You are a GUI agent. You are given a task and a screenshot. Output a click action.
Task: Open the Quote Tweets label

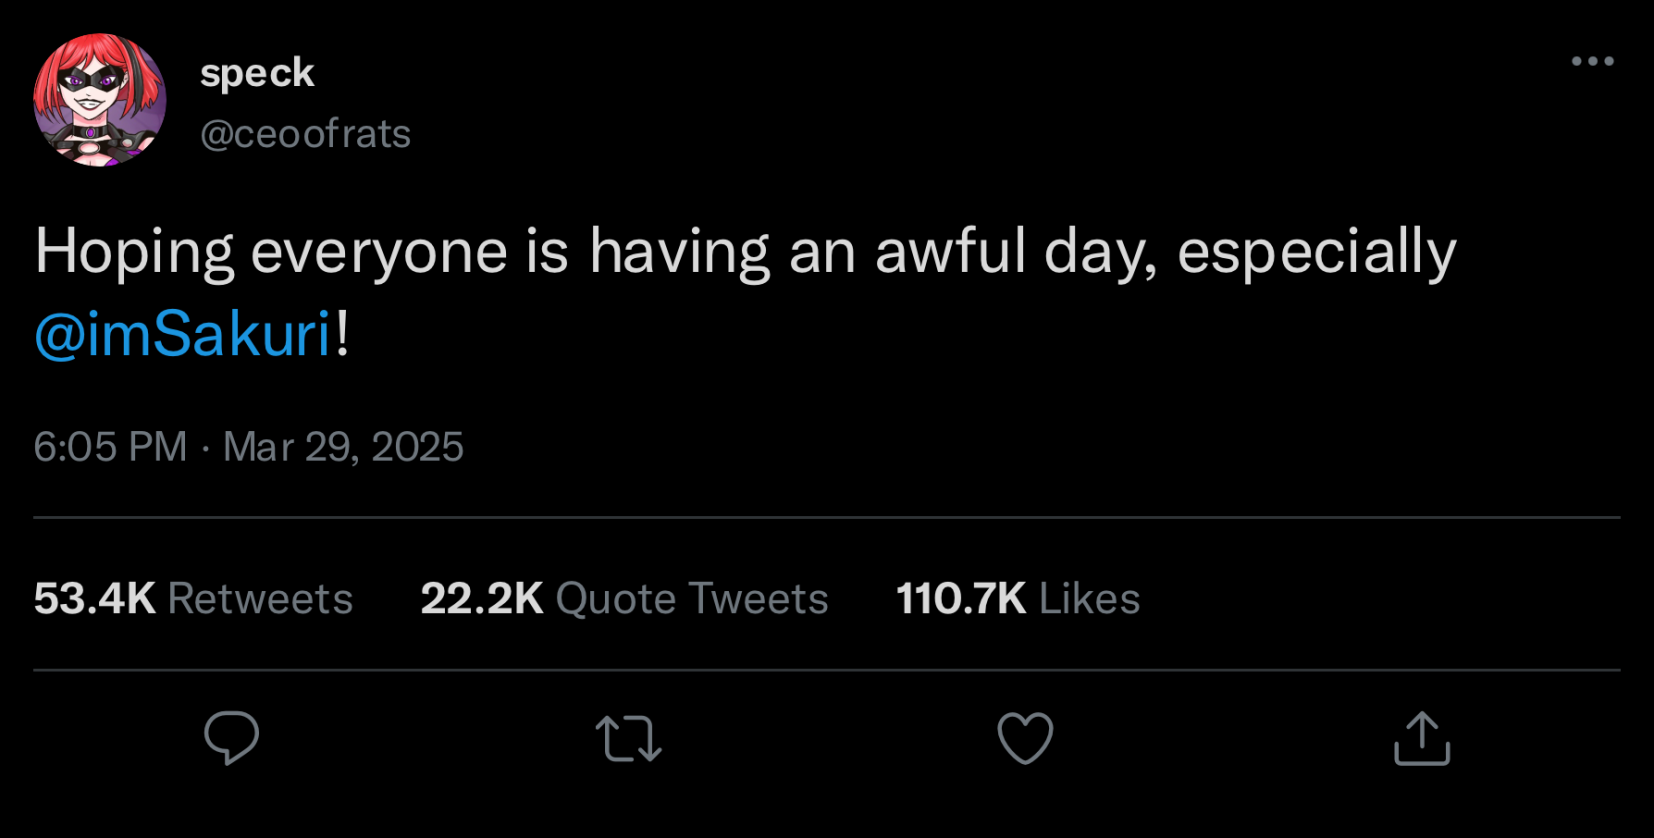(x=692, y=598)
